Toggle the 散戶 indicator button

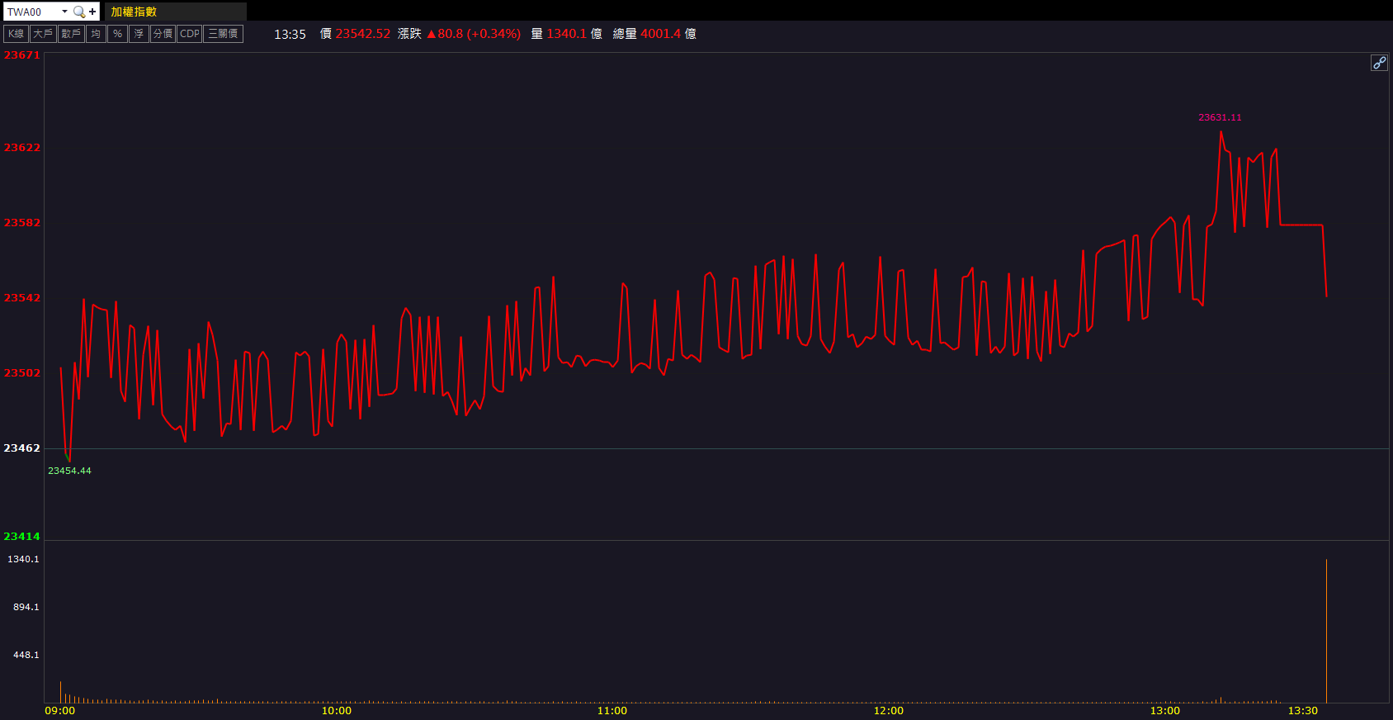click(x=71, y=34)
